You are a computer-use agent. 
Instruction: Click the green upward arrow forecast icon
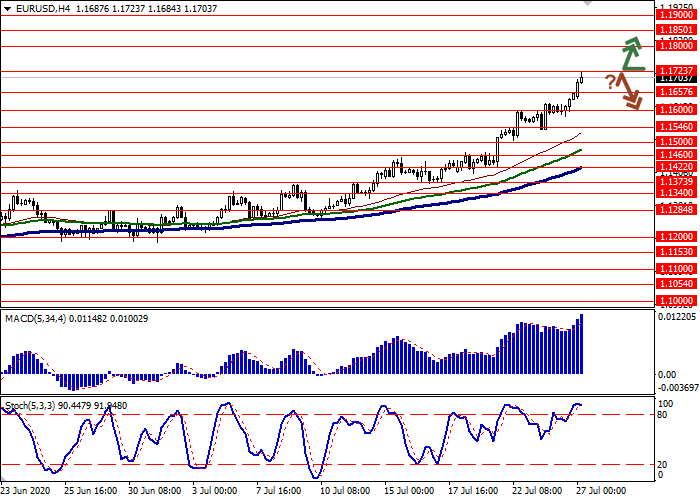632,56
